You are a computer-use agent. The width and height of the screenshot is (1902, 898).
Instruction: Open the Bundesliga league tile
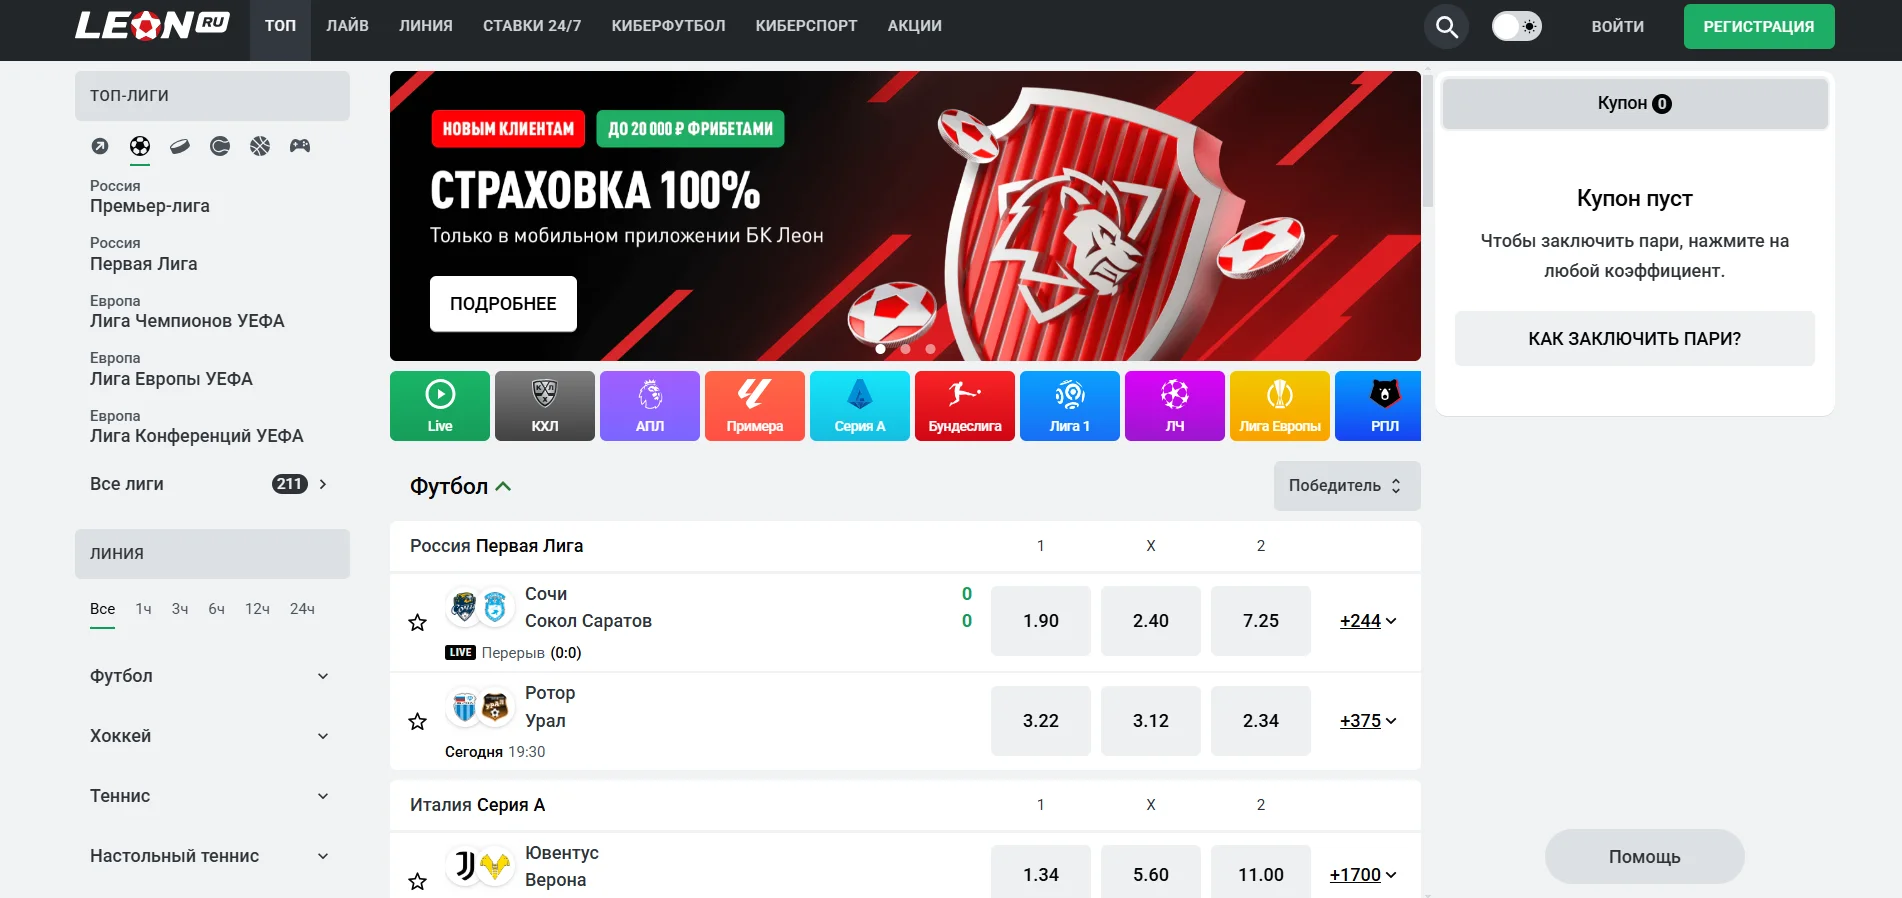coord(965,405)
